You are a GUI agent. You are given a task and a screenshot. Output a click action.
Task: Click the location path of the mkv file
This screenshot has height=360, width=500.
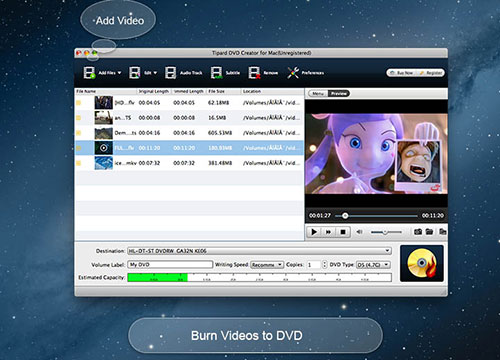pos(271,163)
